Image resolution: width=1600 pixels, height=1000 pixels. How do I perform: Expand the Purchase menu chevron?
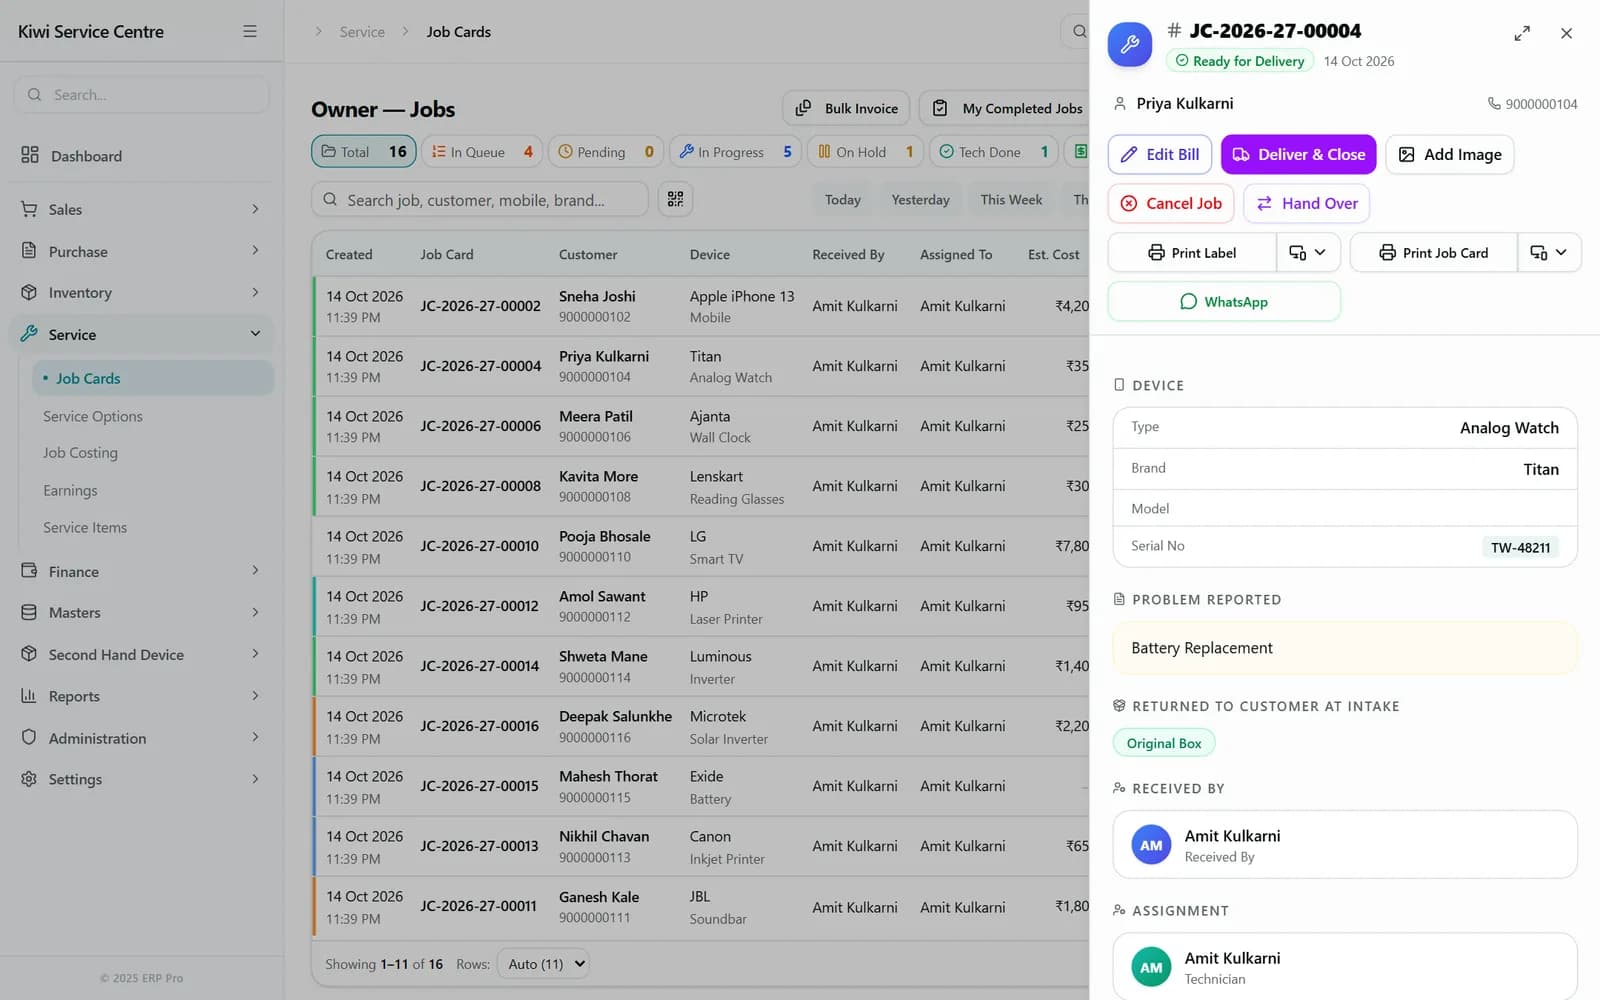(255, 250)
